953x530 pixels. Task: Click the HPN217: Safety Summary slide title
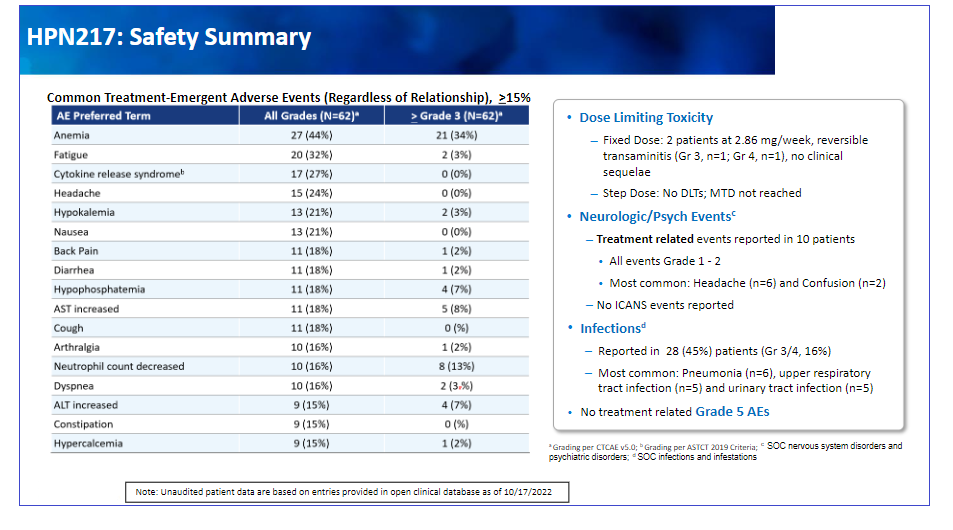[169, 38]
